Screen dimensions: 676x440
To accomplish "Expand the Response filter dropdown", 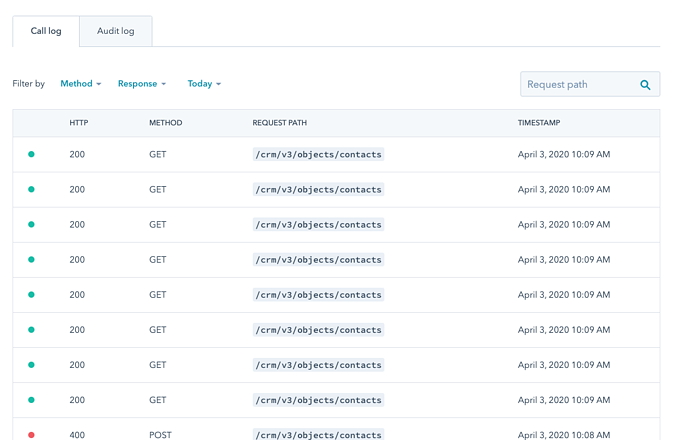I will tap(142, 84).
